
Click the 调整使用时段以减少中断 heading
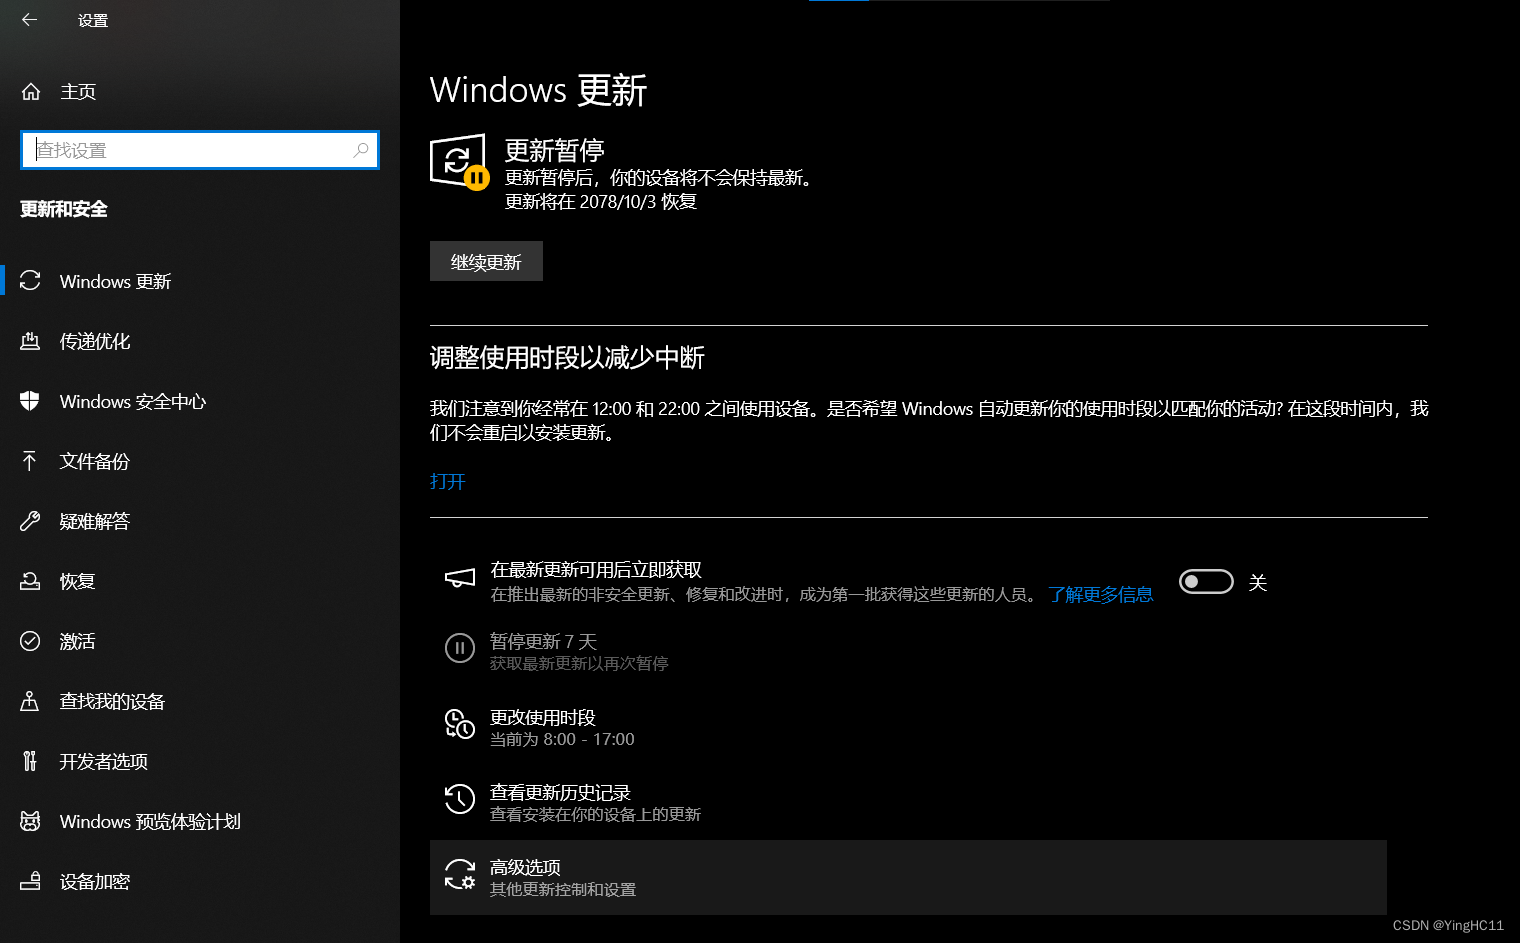point(567,358)
